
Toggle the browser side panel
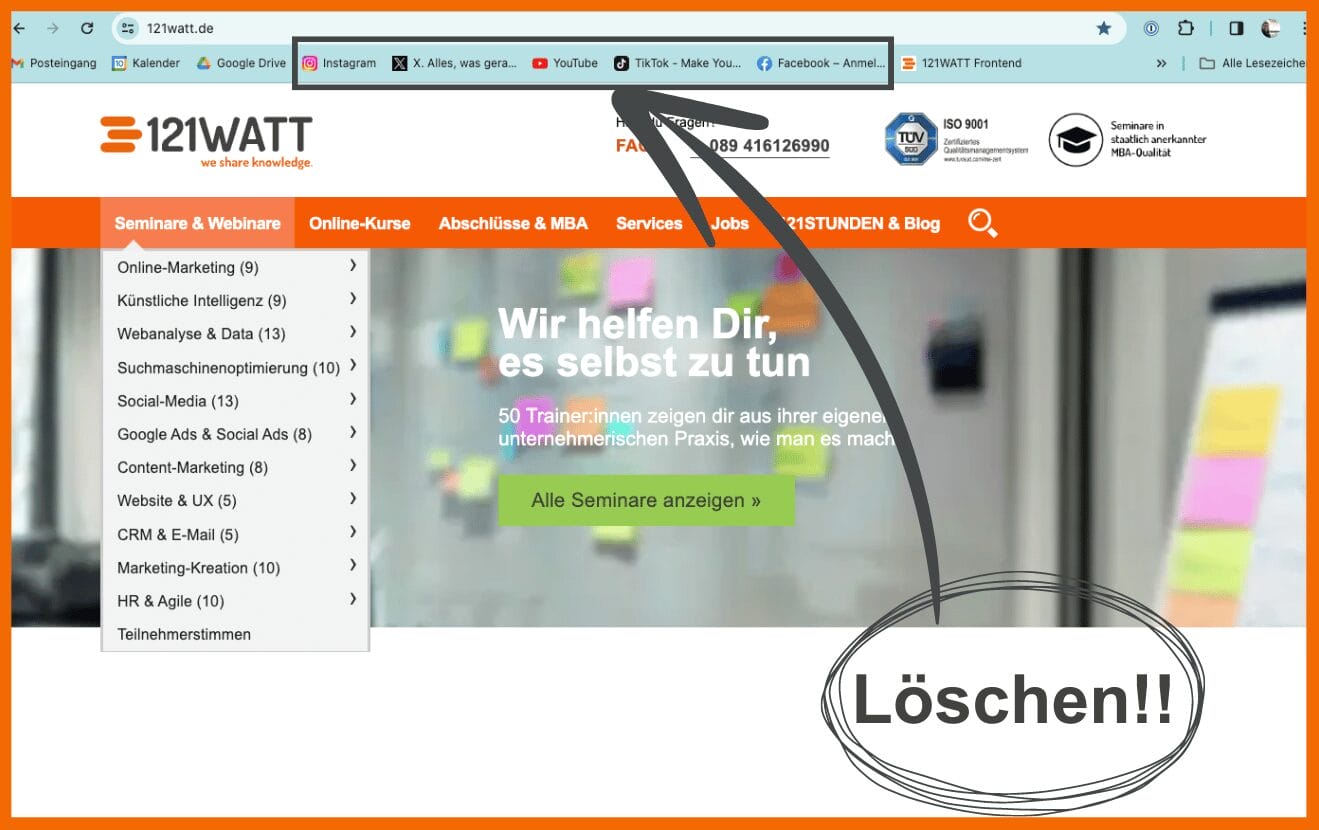click(1236, 28)
